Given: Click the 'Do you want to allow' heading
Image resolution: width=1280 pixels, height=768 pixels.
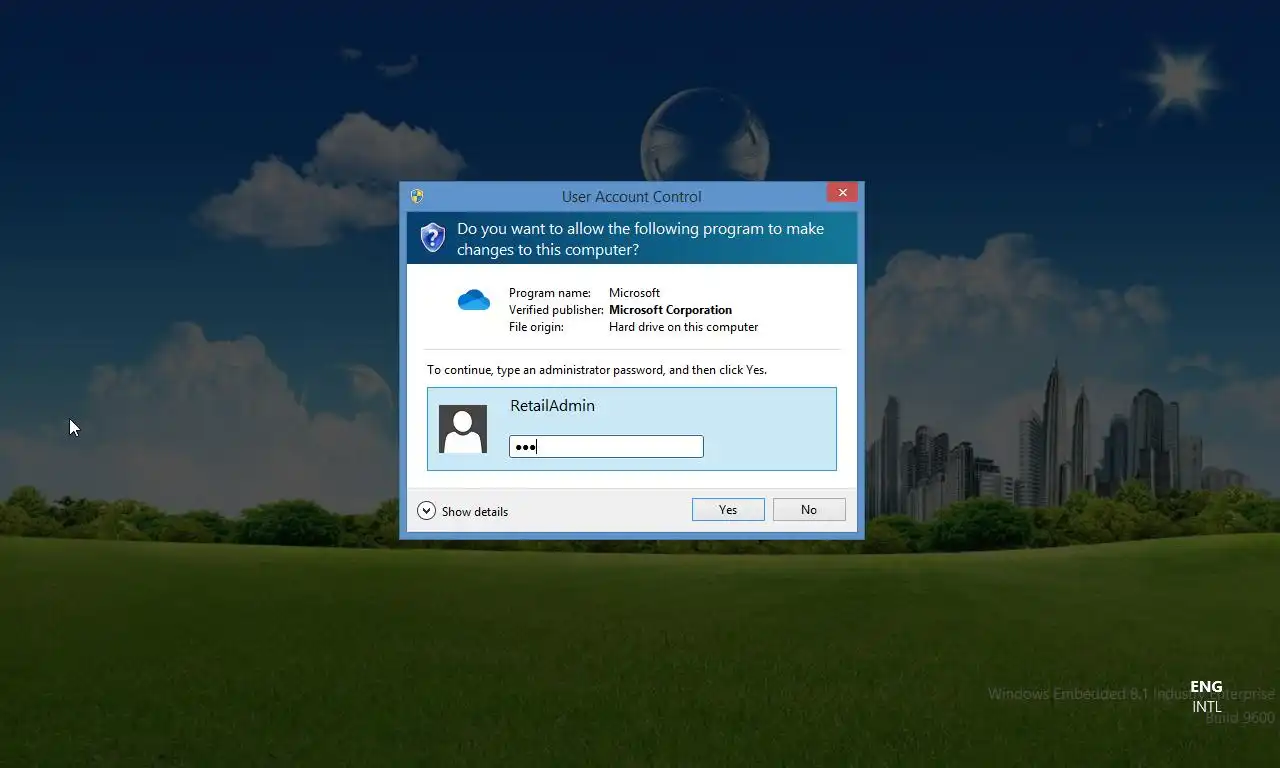Looking at the screenshot, I should pyautogui.click(x=640, y=239).
